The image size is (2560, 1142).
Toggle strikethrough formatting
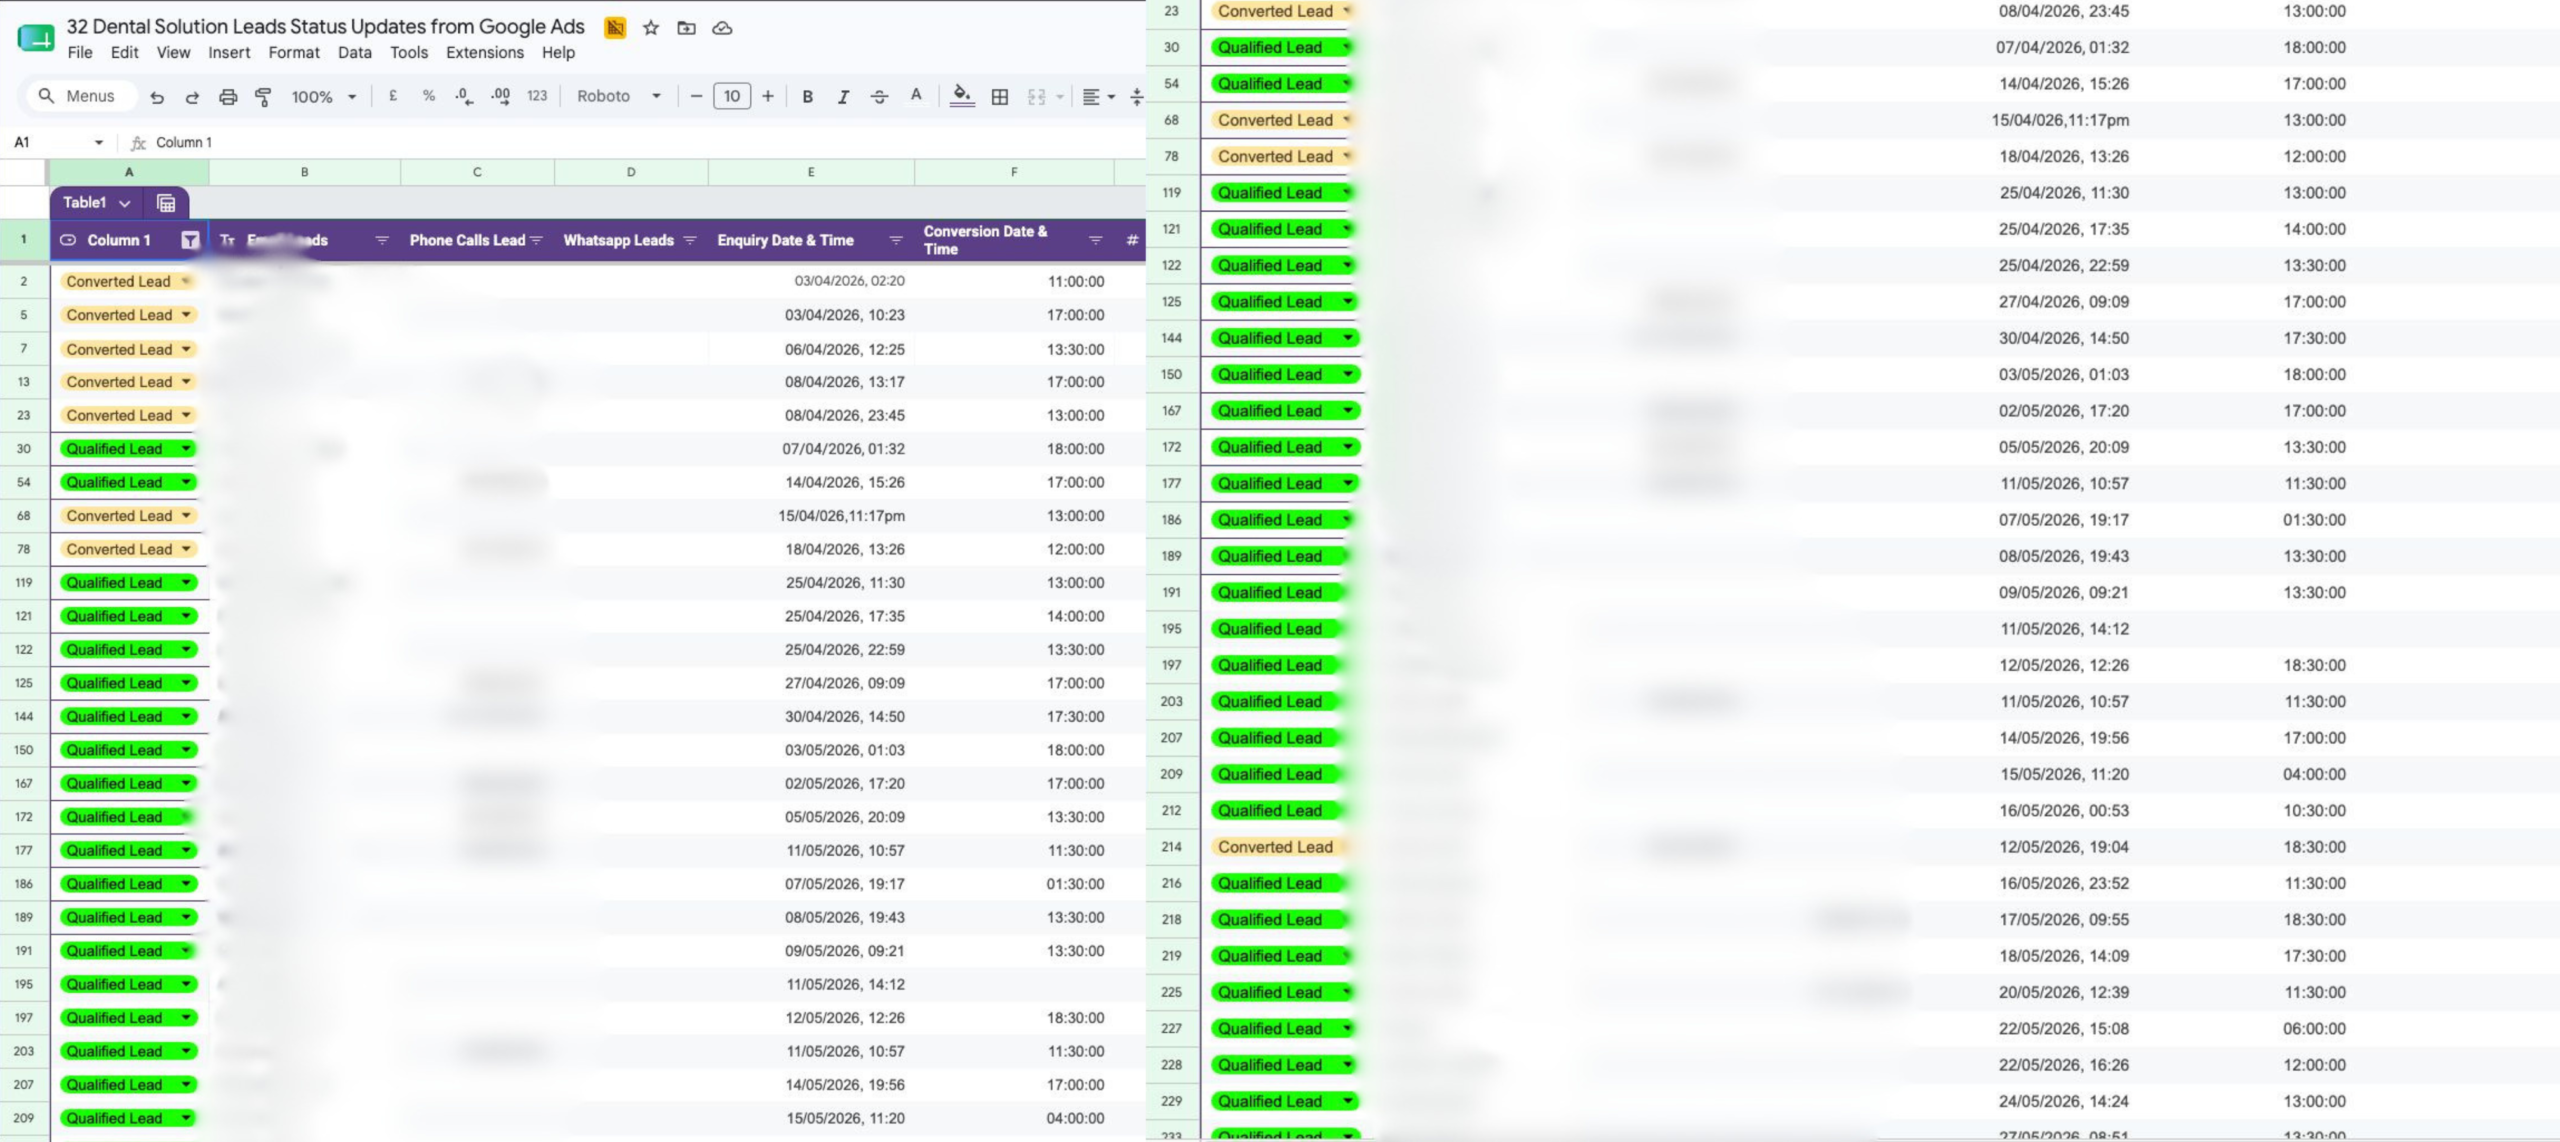click(x=879, y=97)
